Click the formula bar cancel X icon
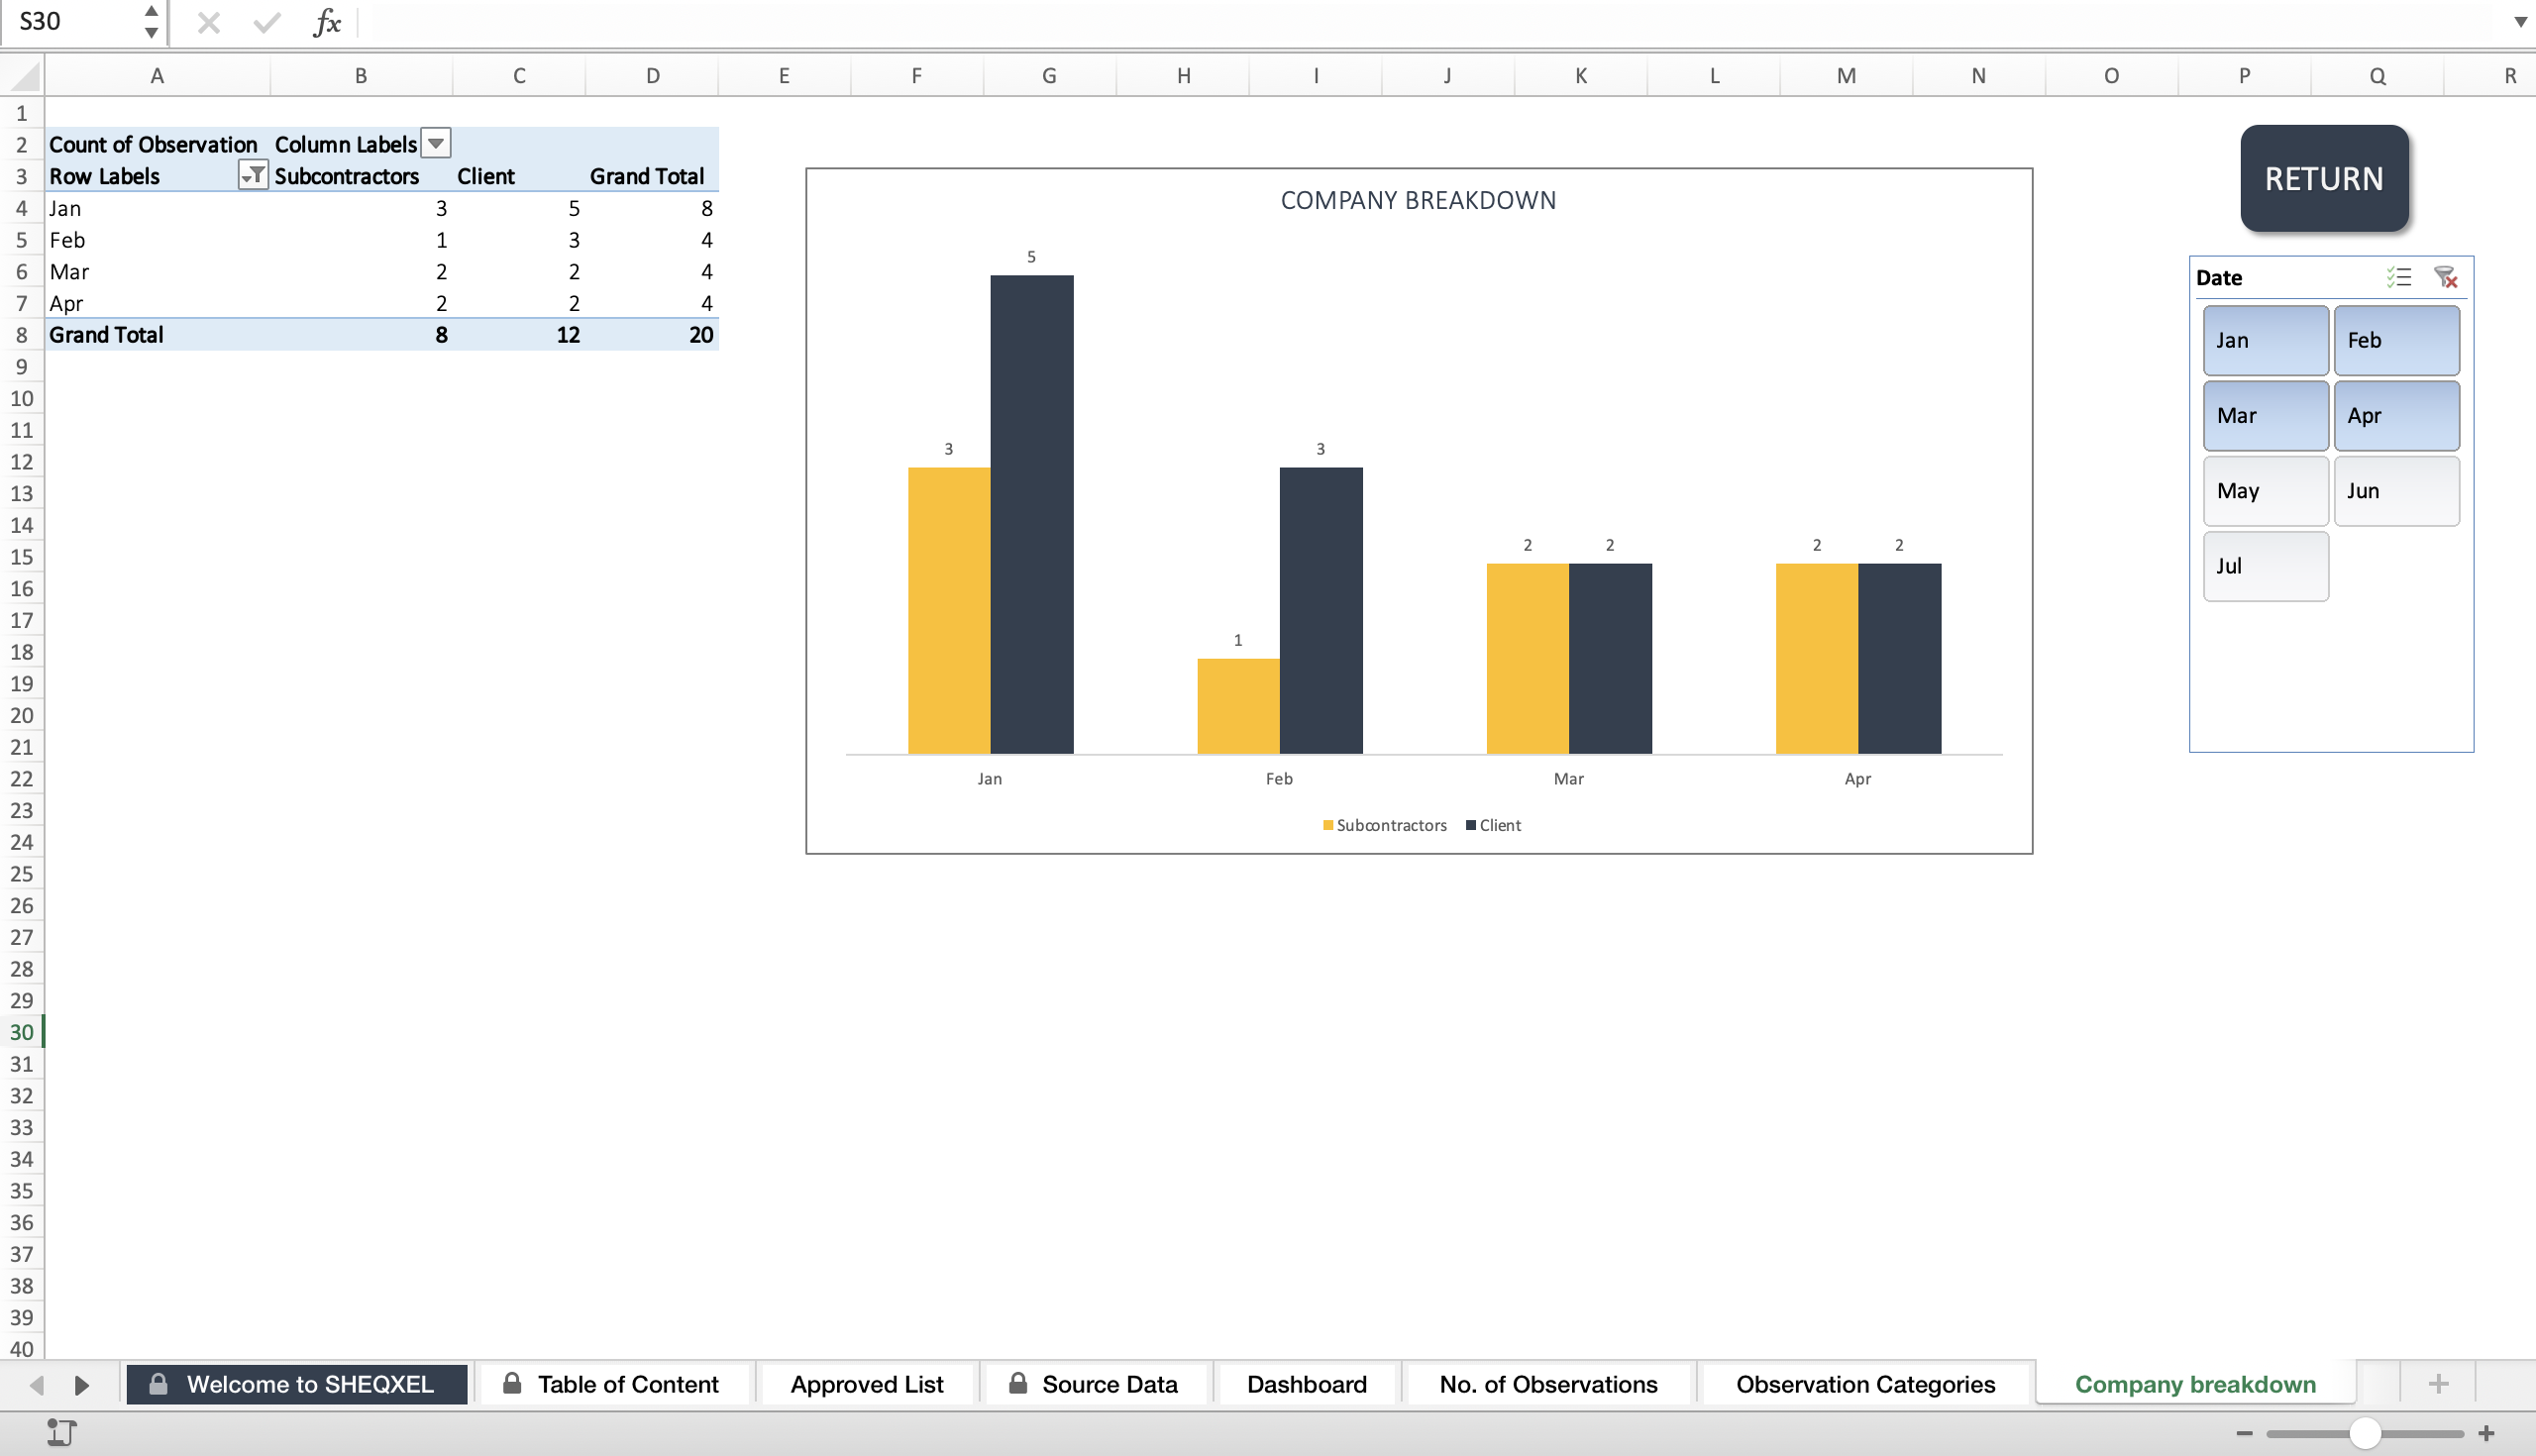 pos(208,22)
